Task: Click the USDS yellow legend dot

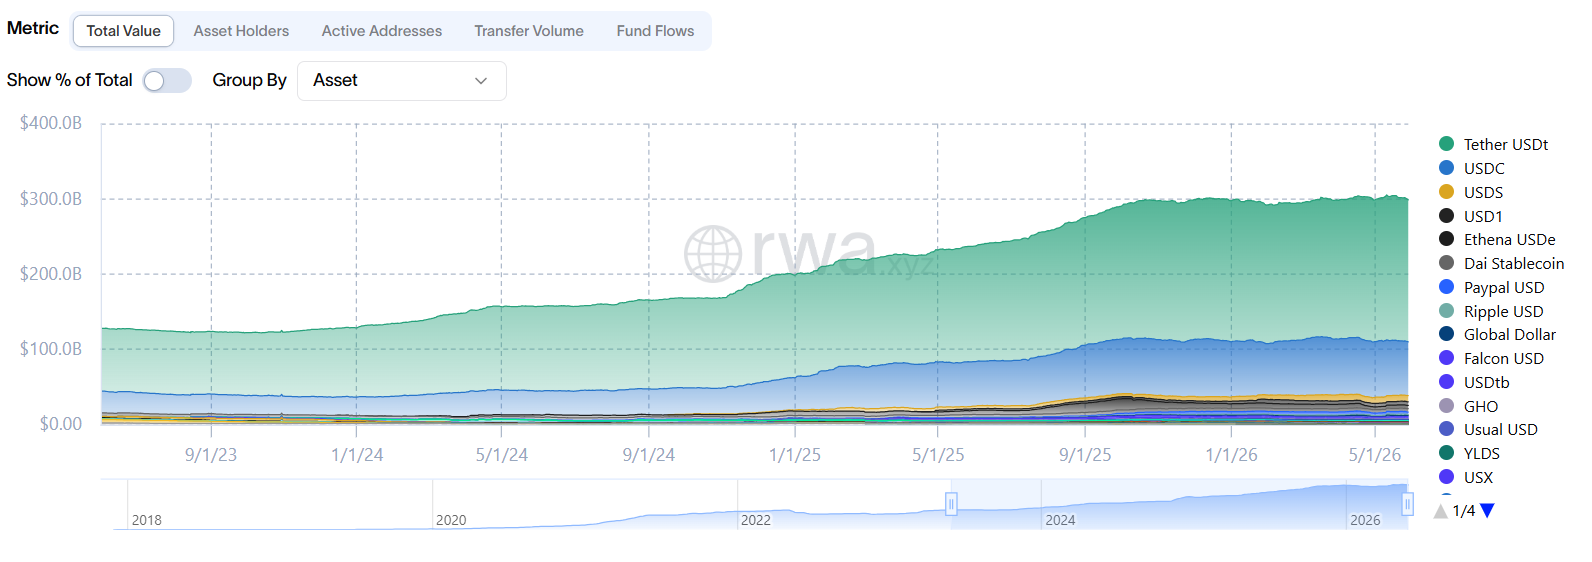Action: coord(1446,192)
